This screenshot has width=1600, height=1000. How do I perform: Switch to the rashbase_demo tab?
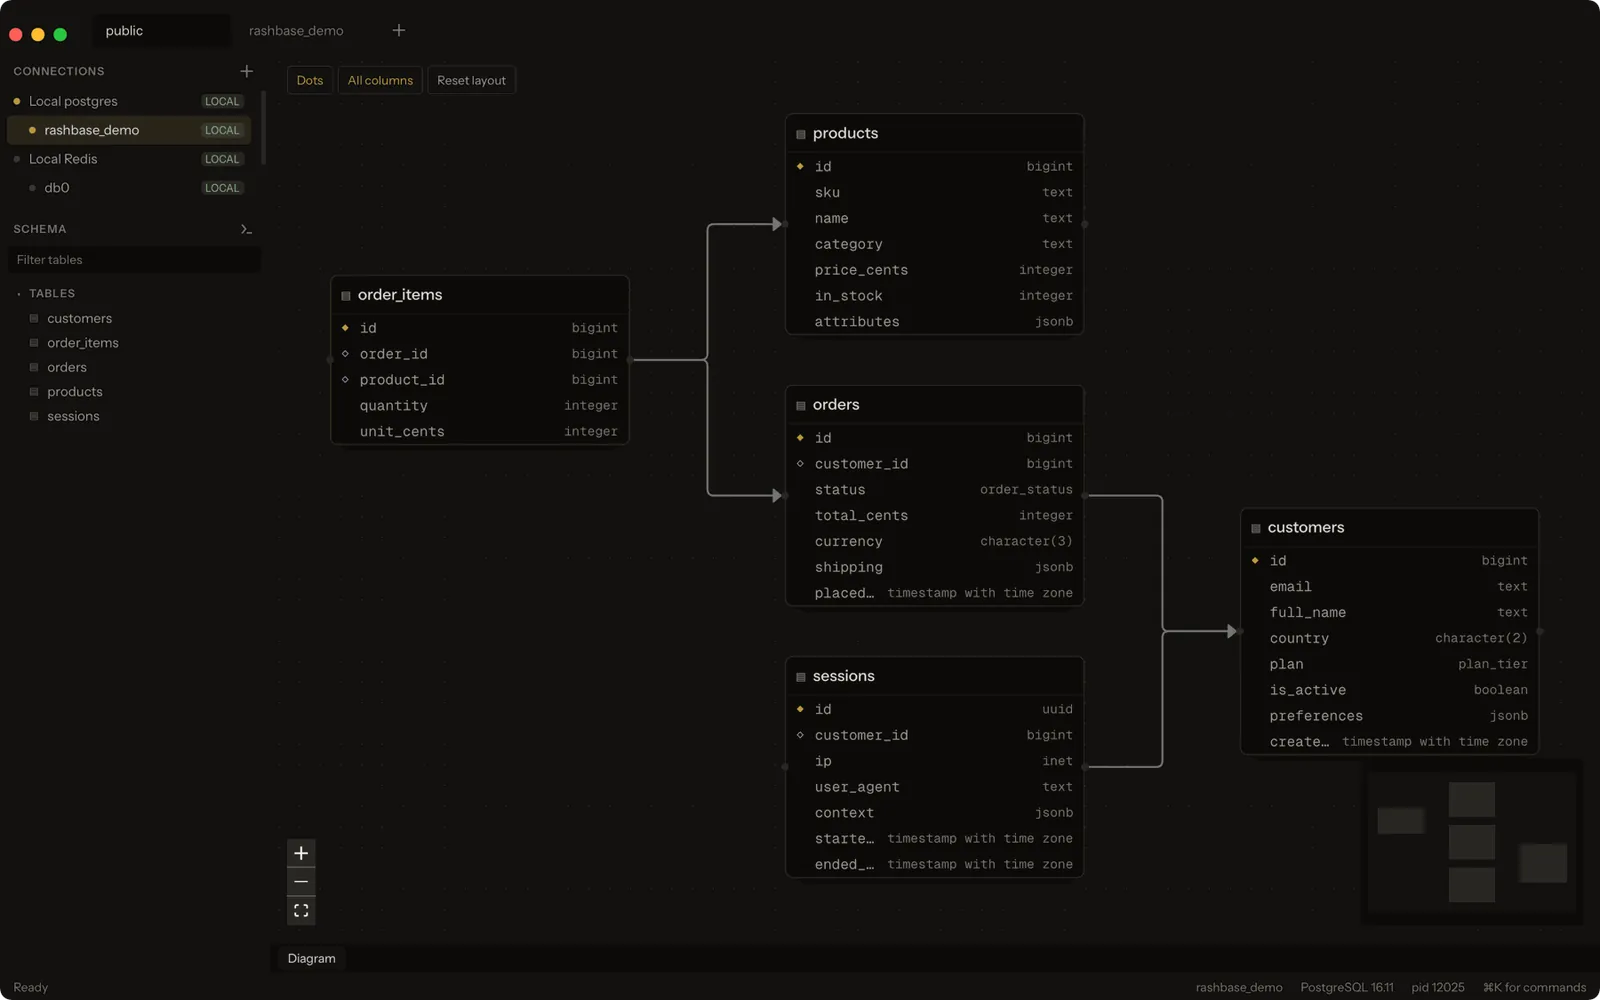tap(296, 31)
